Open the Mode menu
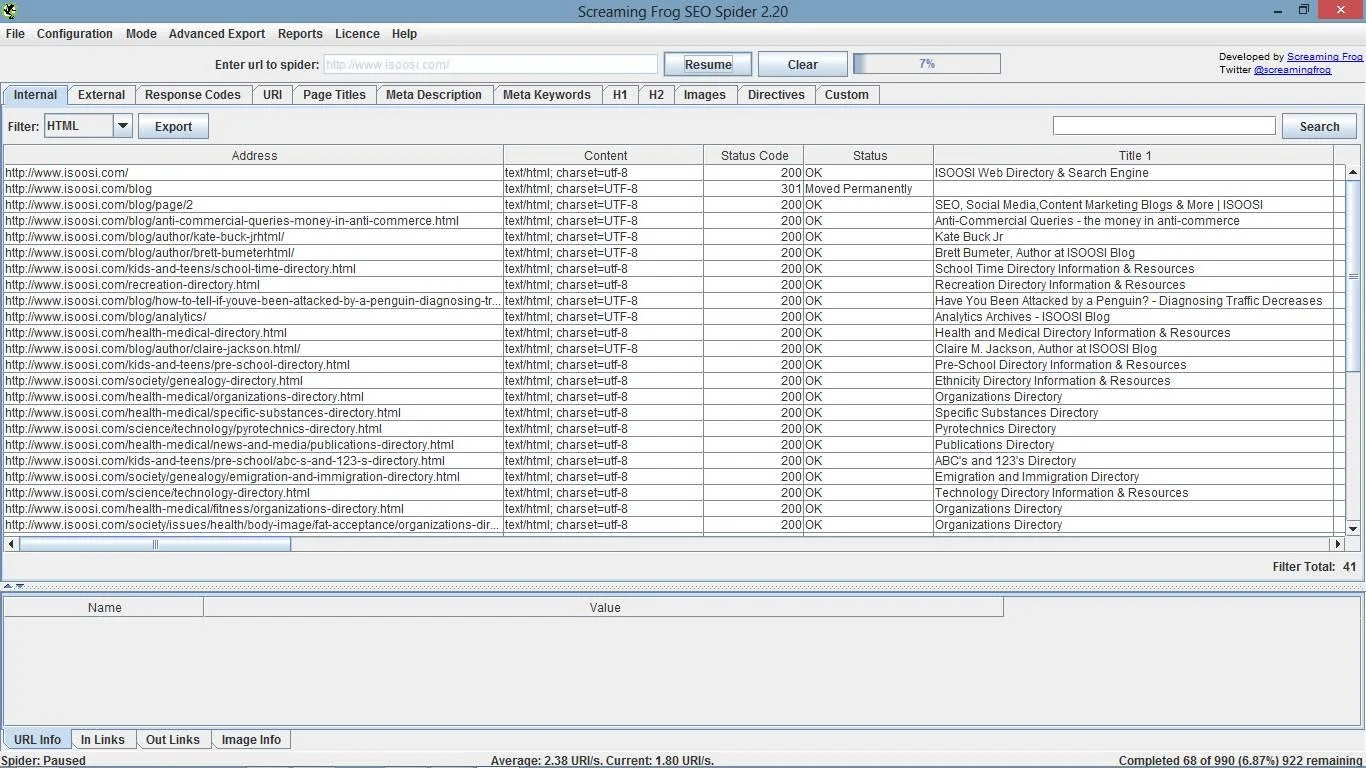Image resolution: width=1366 pixels, height=768 pixels. (141, 33)
